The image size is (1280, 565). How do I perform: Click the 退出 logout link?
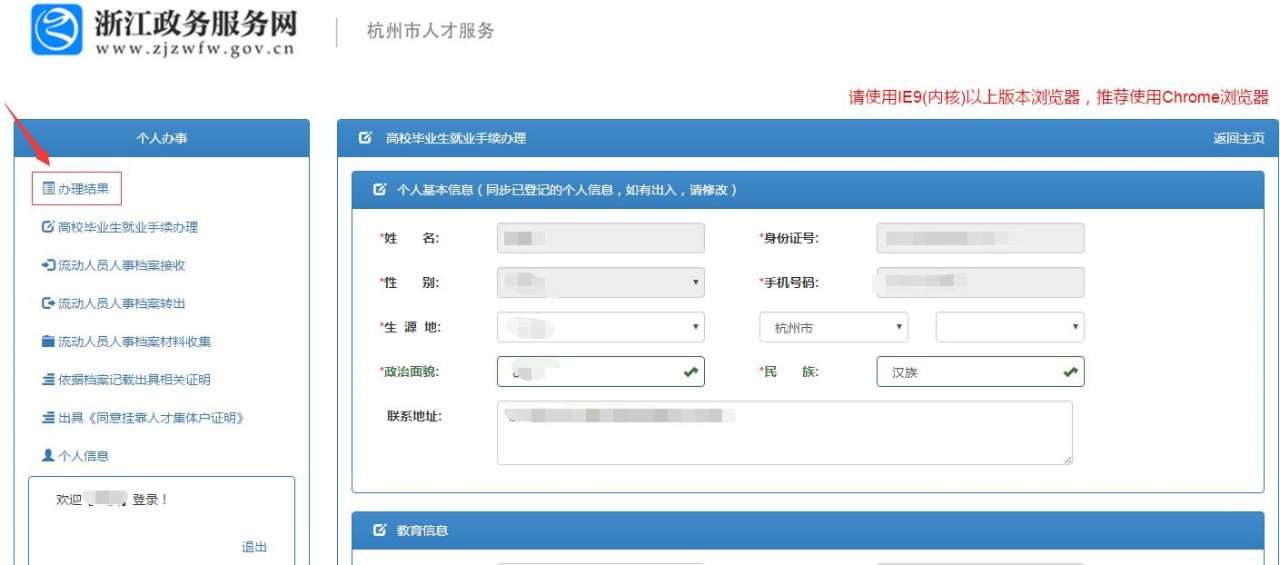click(x=254, y=547)
